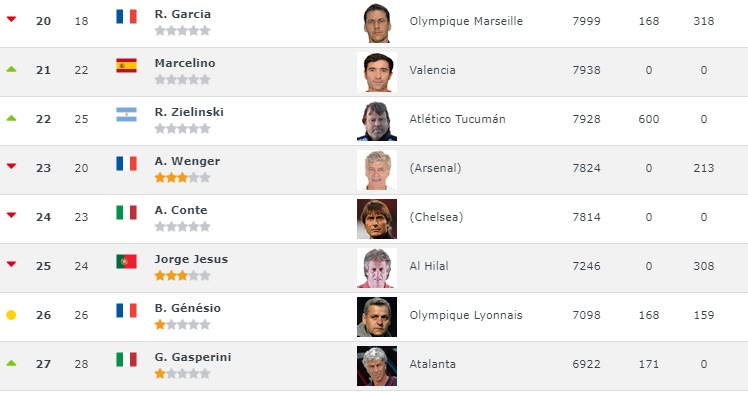Viewport: 748px width, 393px height.
Task: Open the Atlético Tucumán club link
Action: click(457, 119)
